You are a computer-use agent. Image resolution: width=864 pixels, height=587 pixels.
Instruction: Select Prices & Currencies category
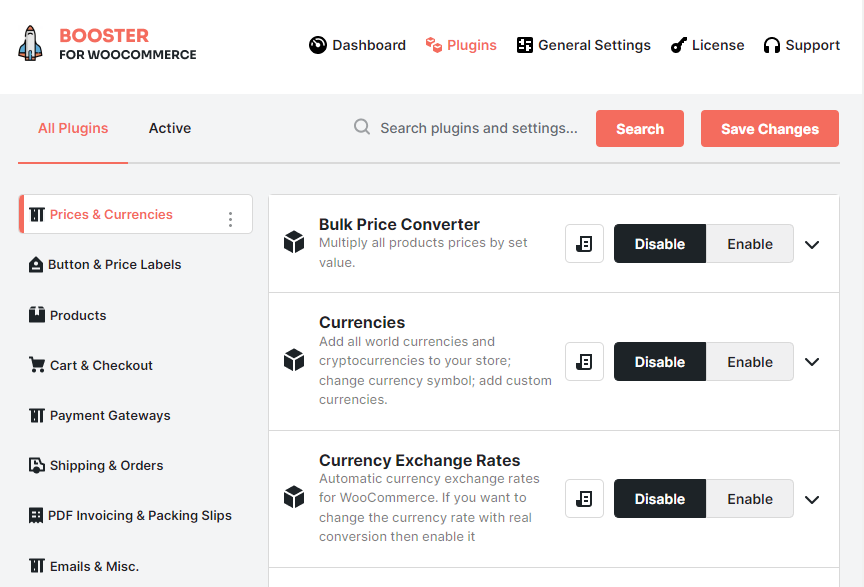(x=136, y=214)
